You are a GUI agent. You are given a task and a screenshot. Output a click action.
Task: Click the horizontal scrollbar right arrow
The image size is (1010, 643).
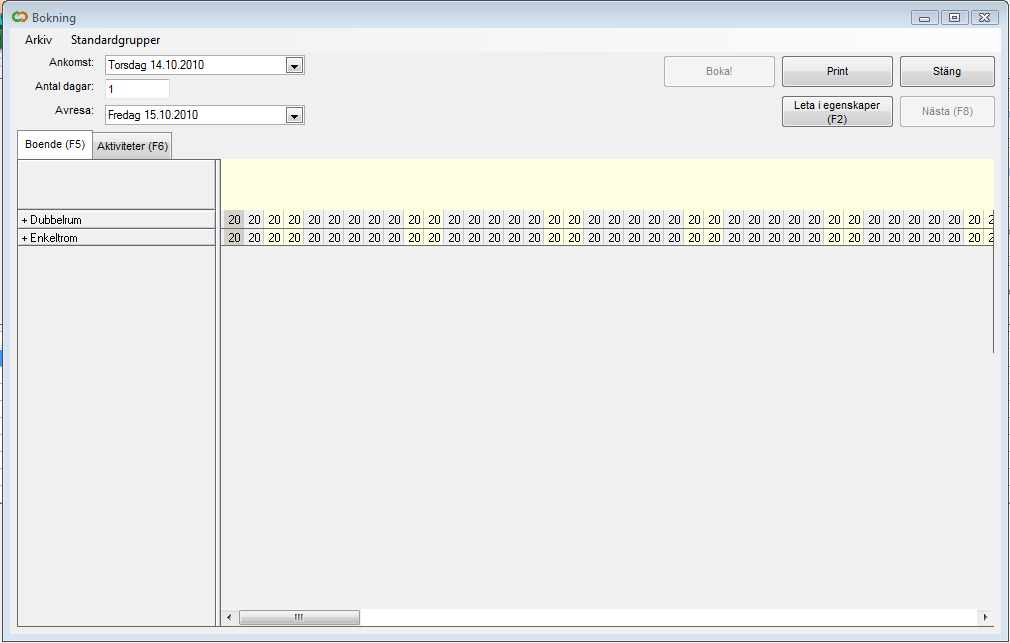(985, 617)
